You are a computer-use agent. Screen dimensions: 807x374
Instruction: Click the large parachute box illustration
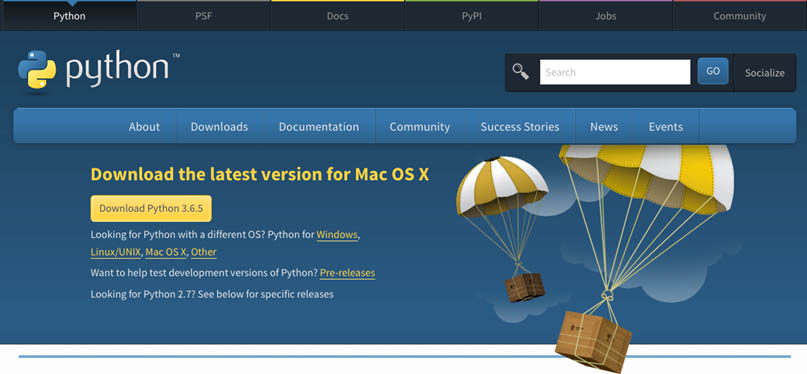pos(647,257)
